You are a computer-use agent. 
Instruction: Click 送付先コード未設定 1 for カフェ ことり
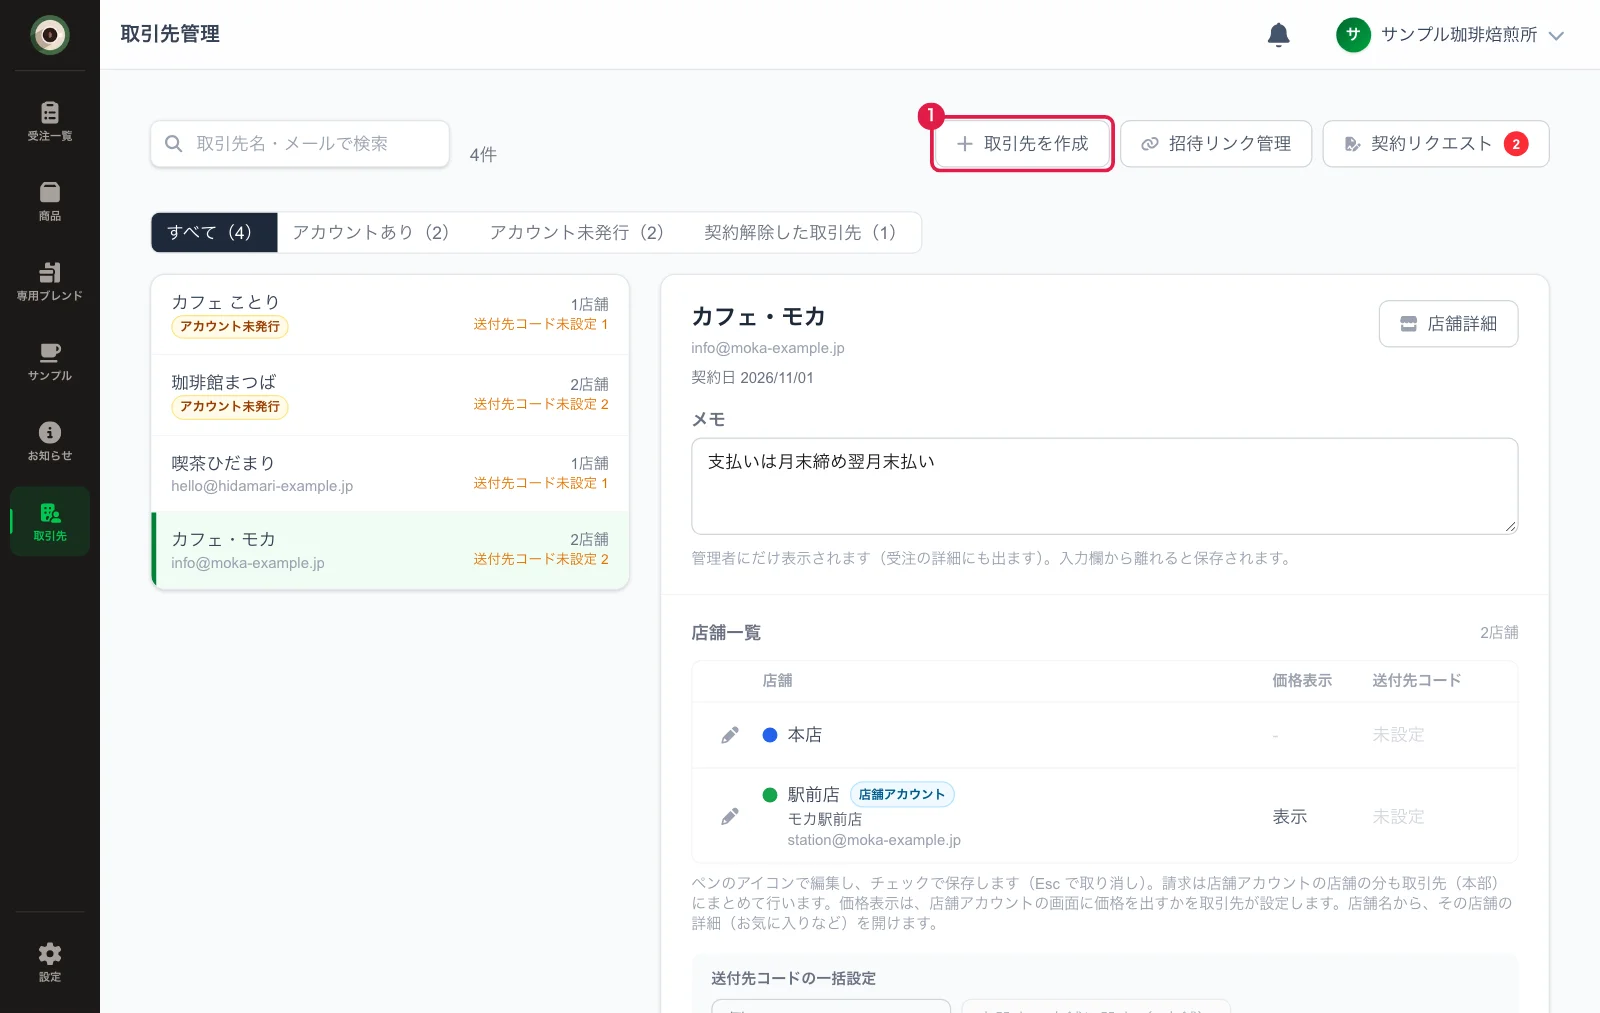click(x=541, y=324)
